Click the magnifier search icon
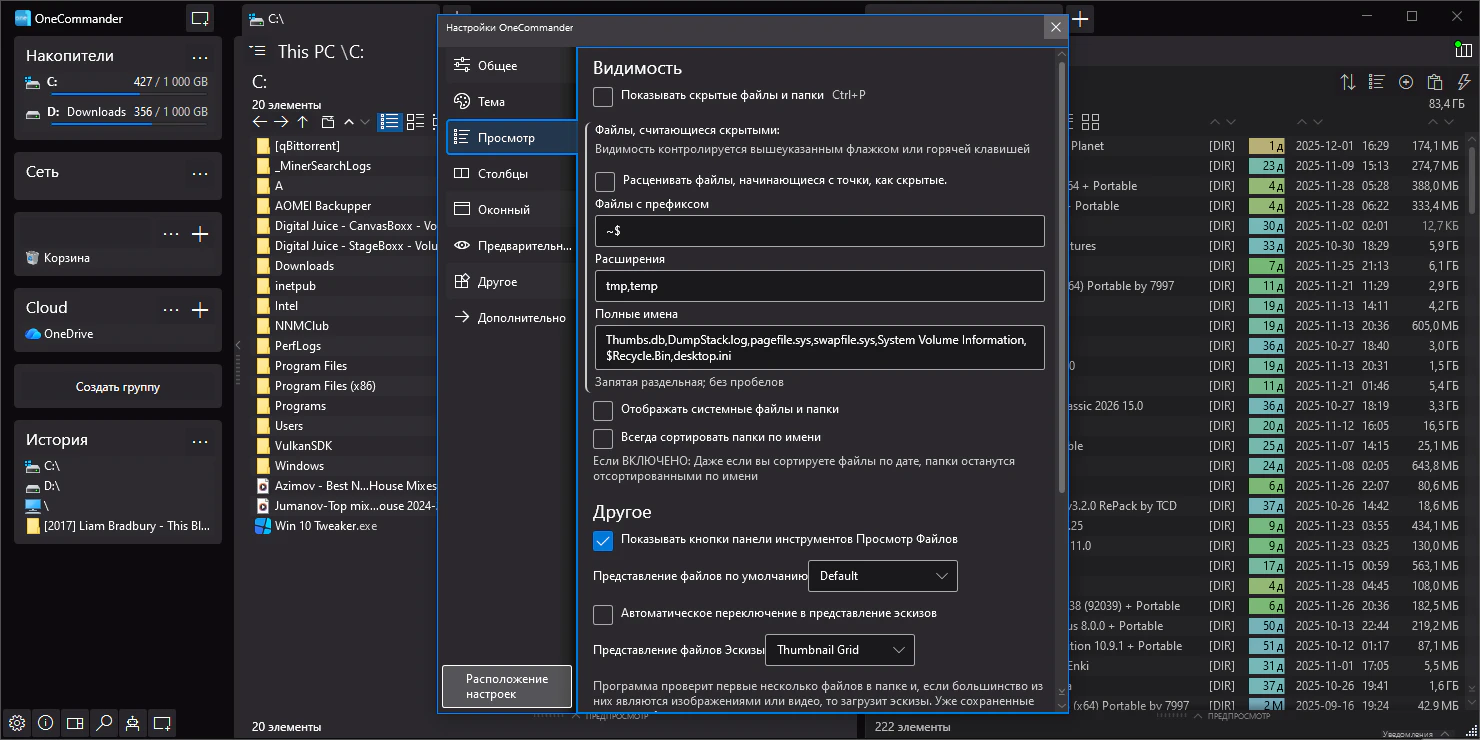The height and width of the screenshot is (740, 1480). tap(103, 722)
